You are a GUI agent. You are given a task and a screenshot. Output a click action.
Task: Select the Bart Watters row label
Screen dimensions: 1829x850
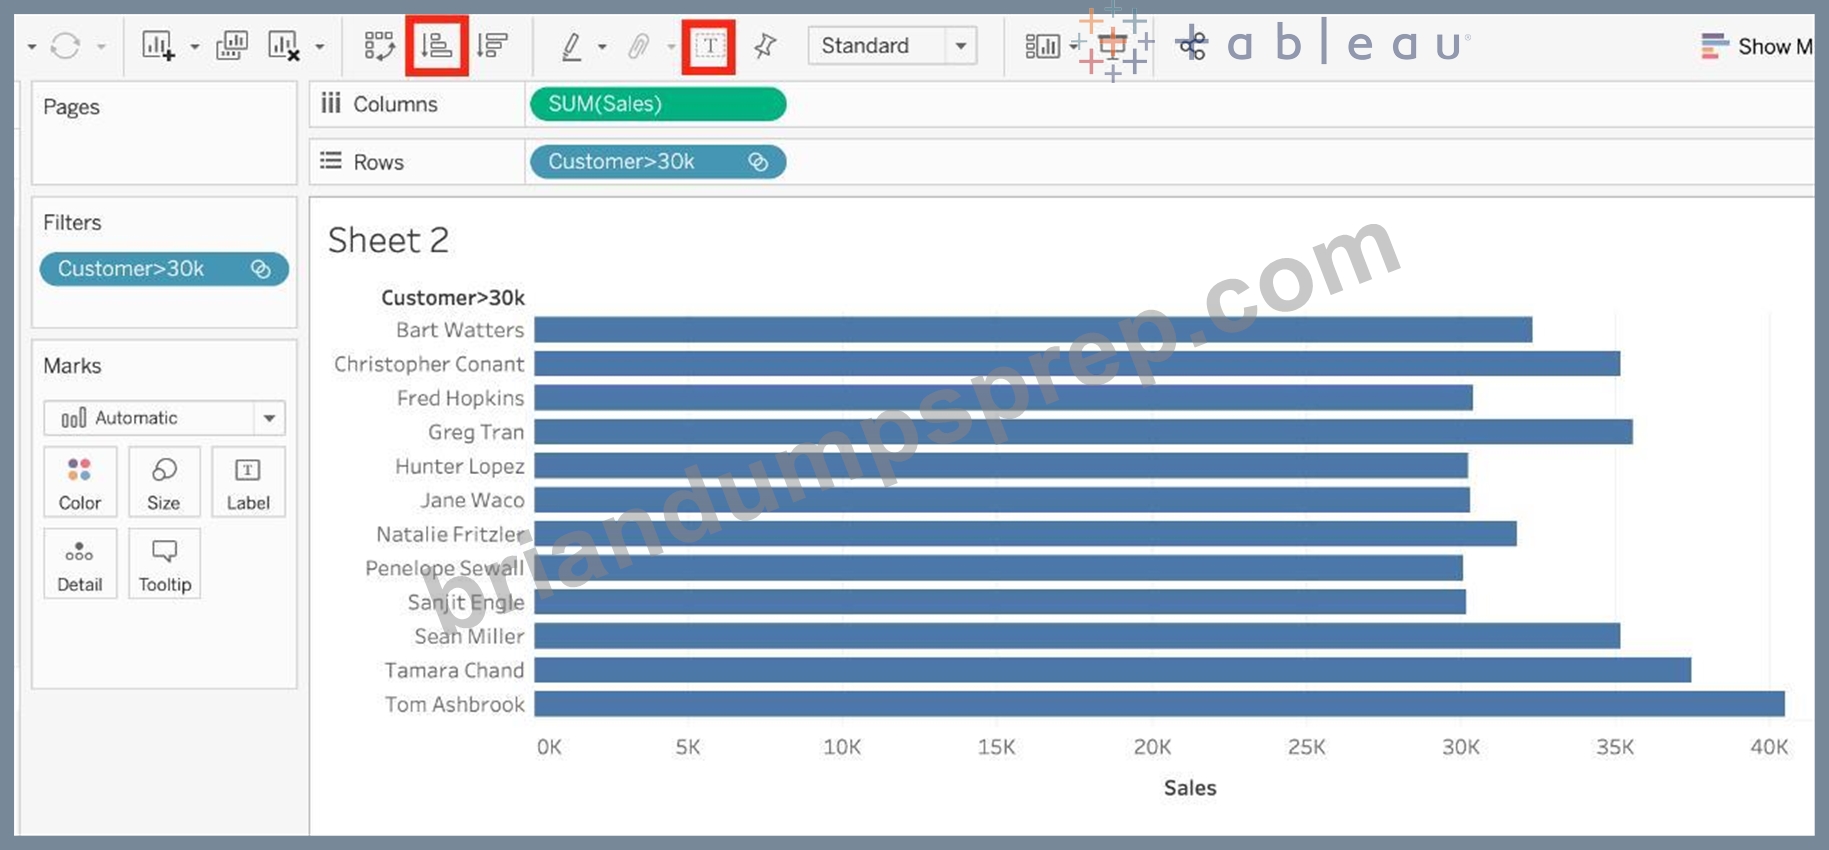[460, 330]
